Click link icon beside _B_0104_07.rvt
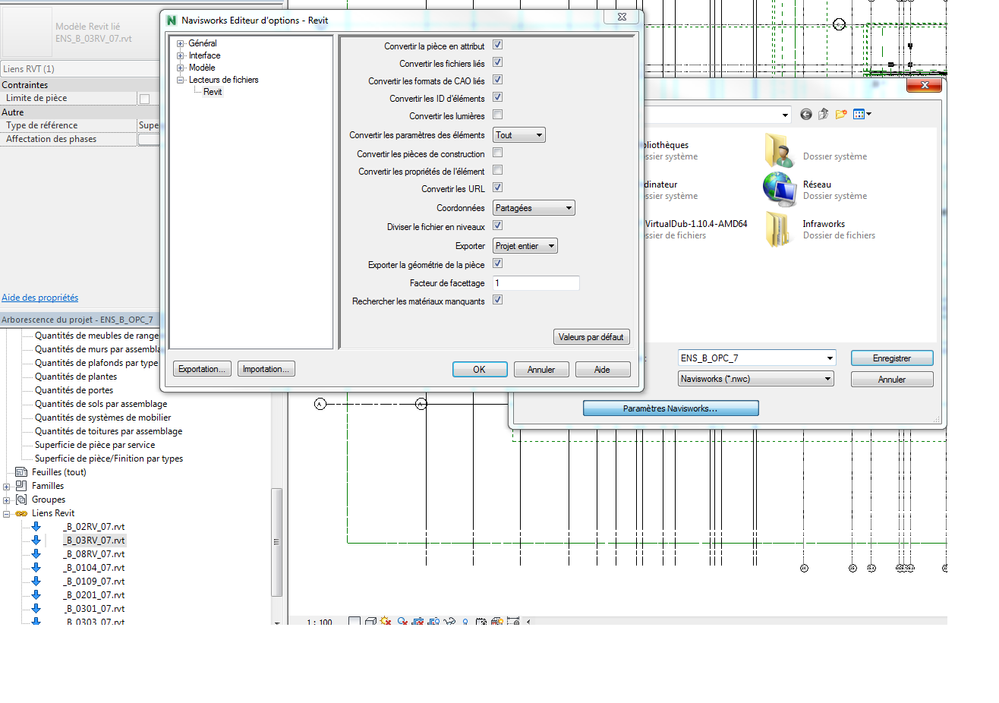This screenshot has height=703, width=999. tap(36, 567)
